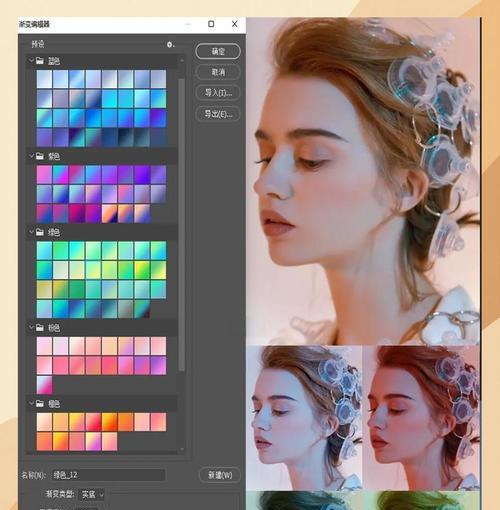Select the first gradient swatch in 蓝色 group

pos(44,79)
